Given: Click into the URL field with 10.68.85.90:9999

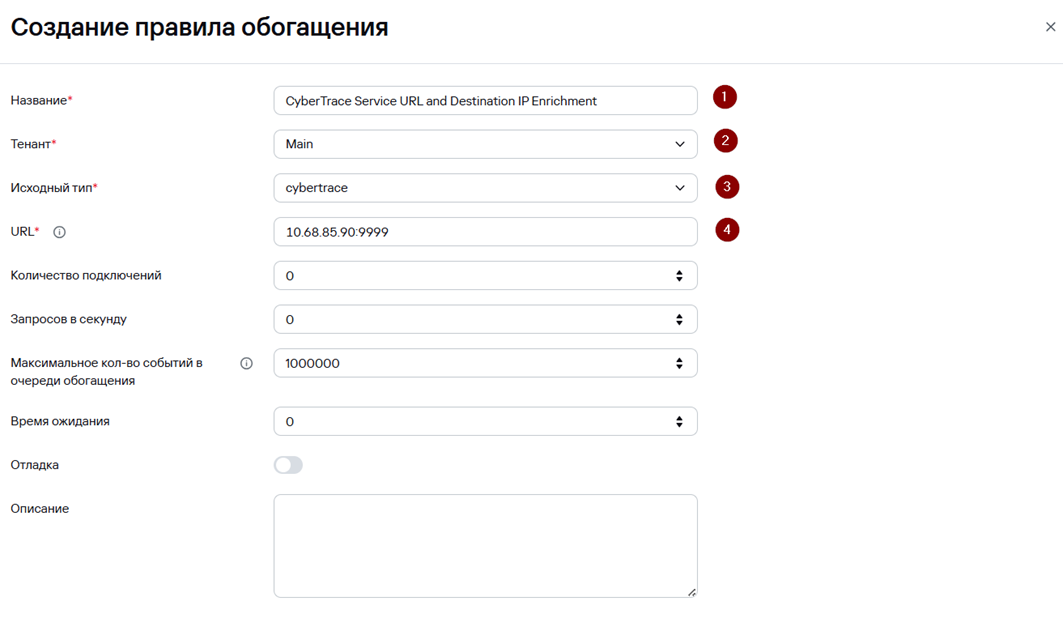Looking at the screenshot, I should pyautogui.click(x=485, y=232).
